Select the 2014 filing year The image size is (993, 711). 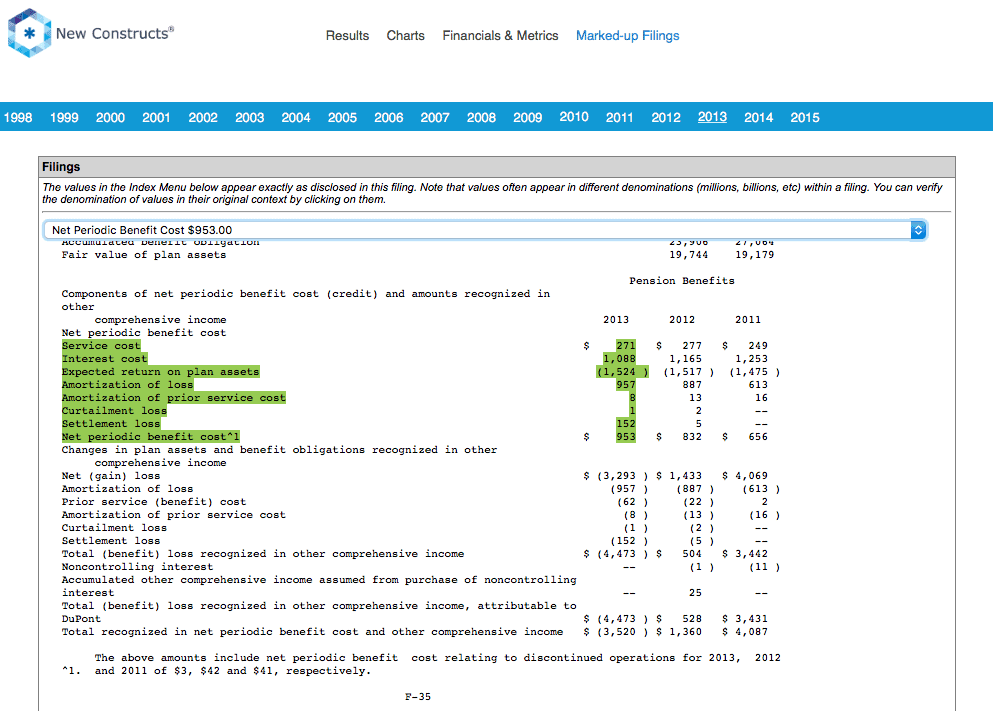tap(758, 117)
